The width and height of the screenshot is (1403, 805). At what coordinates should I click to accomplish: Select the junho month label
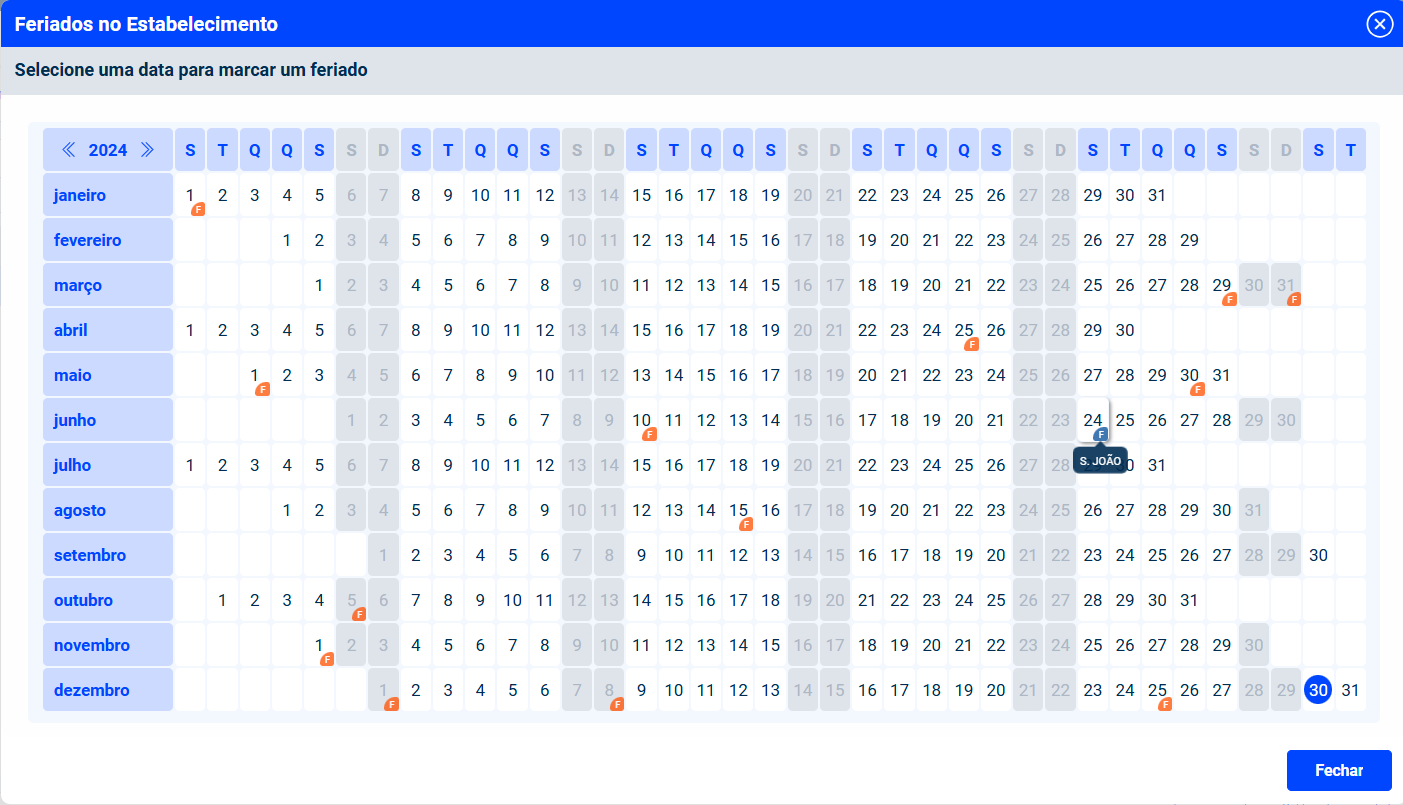(108, 420)
